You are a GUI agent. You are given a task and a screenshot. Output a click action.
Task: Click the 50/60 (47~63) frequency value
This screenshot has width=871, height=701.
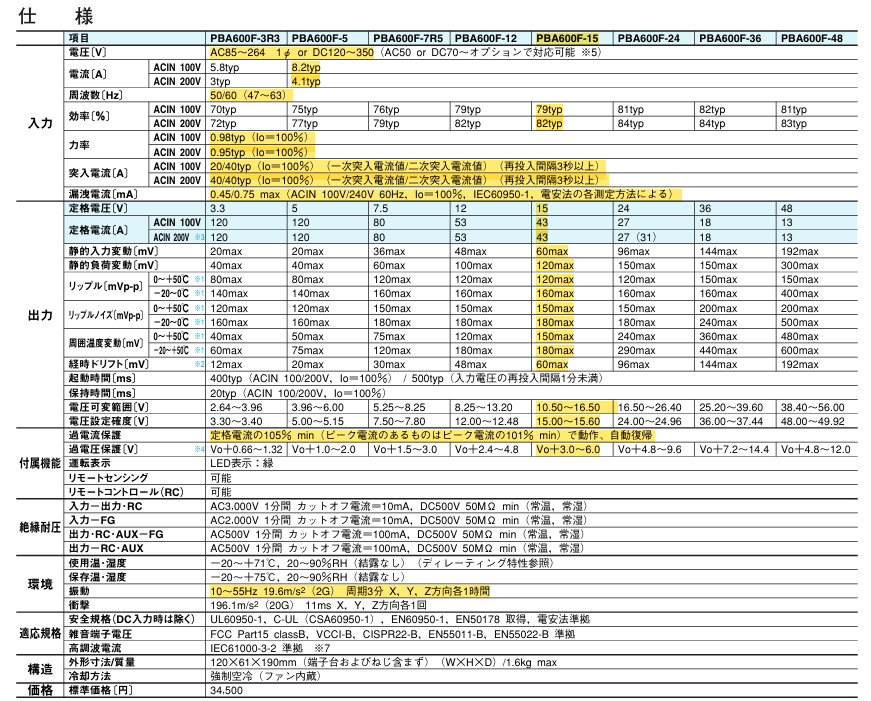248,95
